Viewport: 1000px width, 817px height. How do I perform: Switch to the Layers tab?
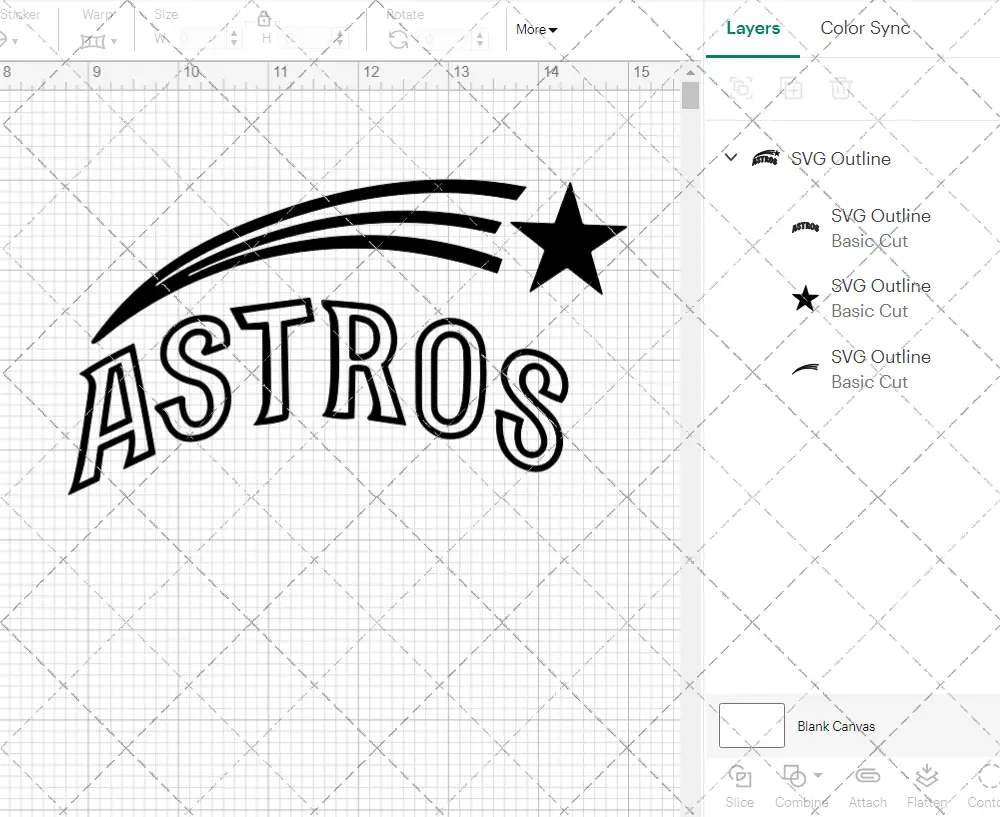pyautogui.click(x=753, y=29)
